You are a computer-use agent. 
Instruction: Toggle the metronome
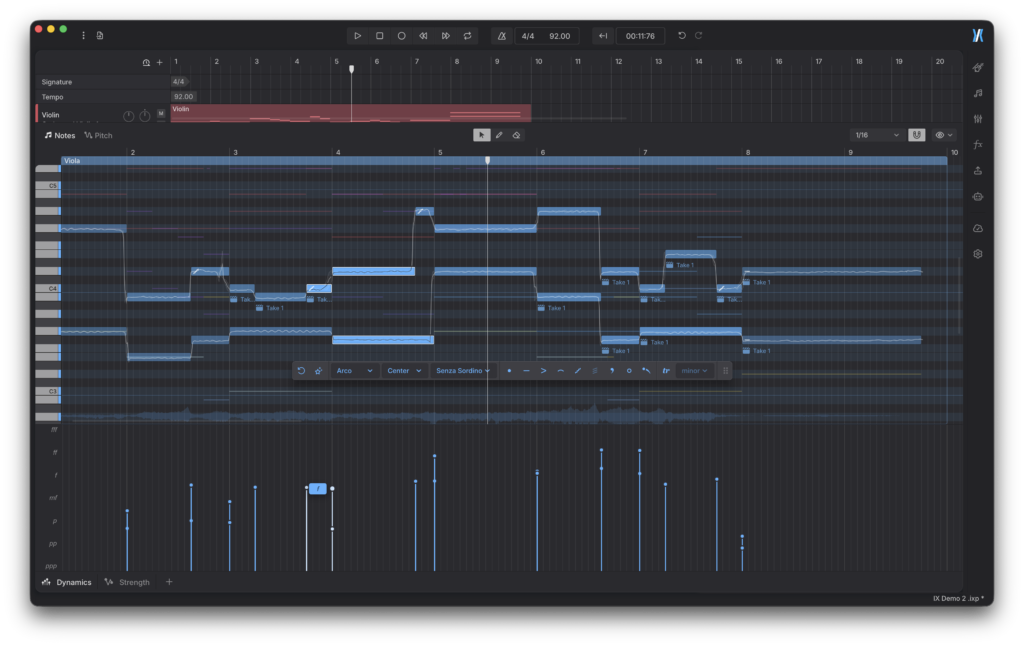[502, 36]
